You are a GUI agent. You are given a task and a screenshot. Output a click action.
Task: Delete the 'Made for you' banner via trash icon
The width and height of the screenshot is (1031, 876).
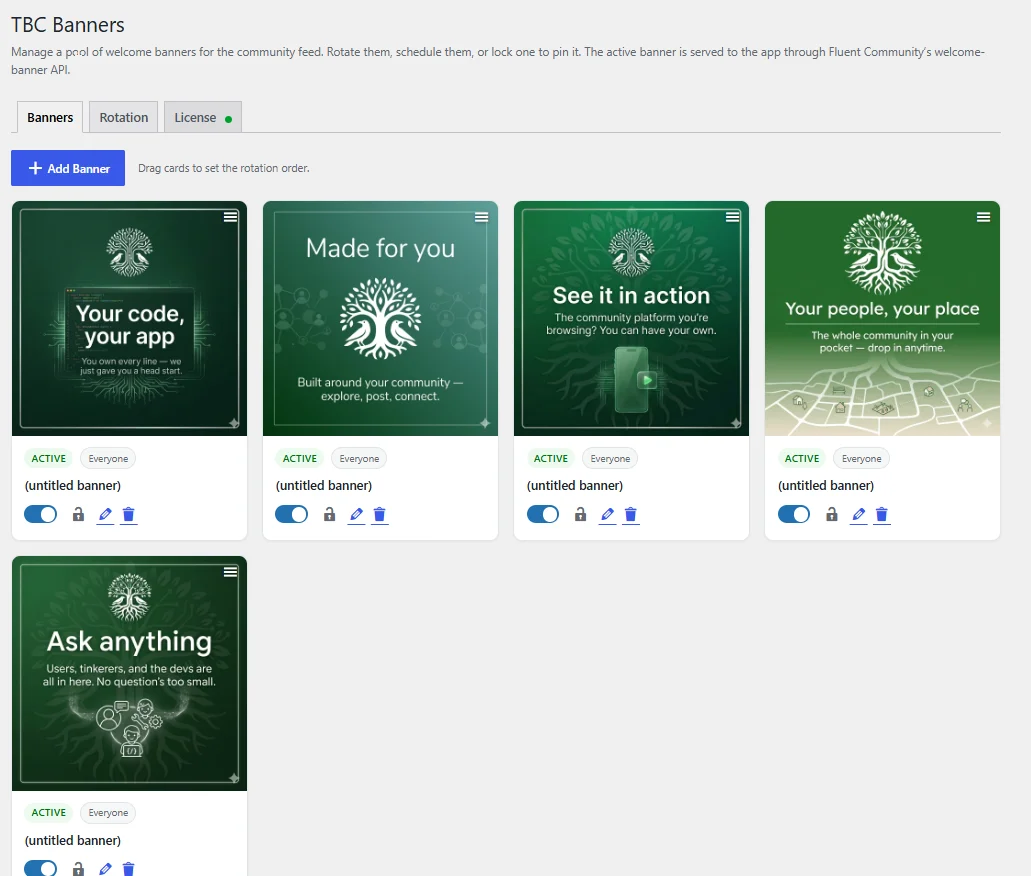click(x=379, y=514)
